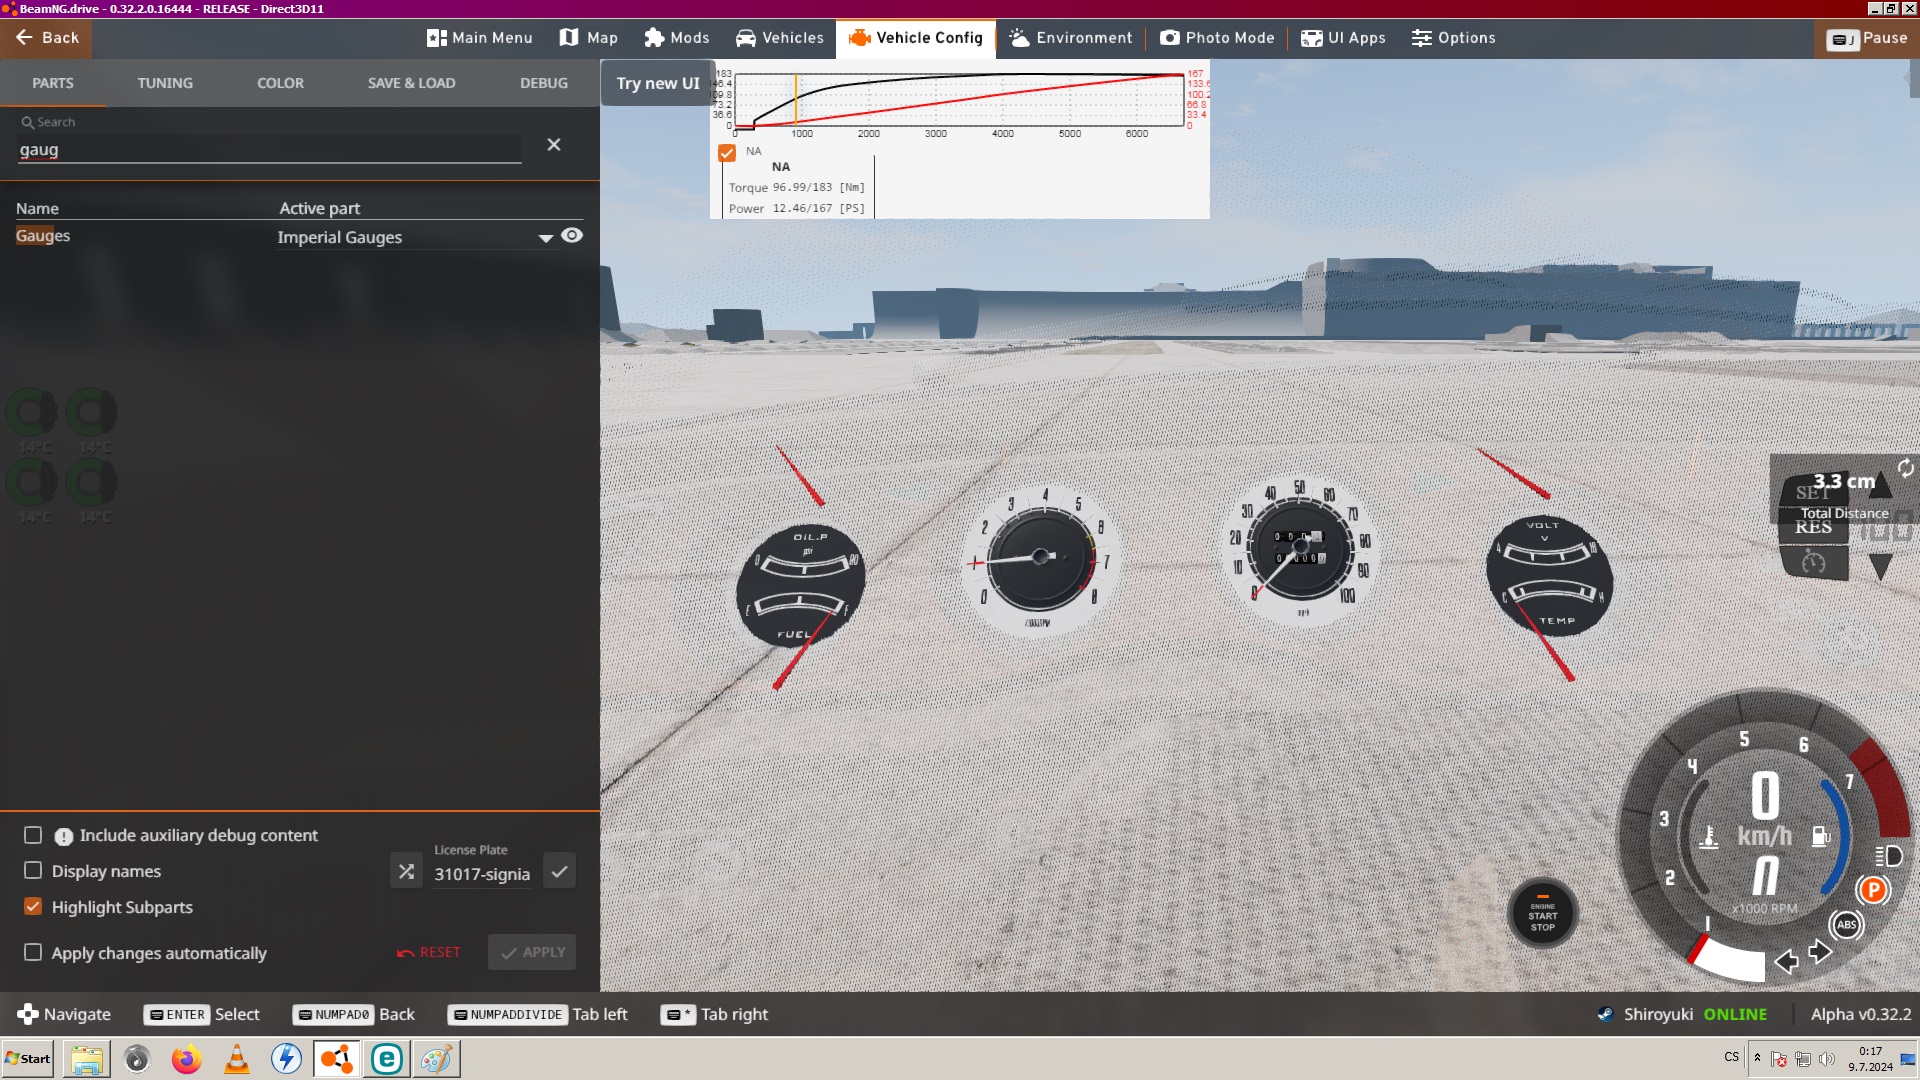Clear the parts search with X
Screen dimensions: 1920x1080
[554, 145]
